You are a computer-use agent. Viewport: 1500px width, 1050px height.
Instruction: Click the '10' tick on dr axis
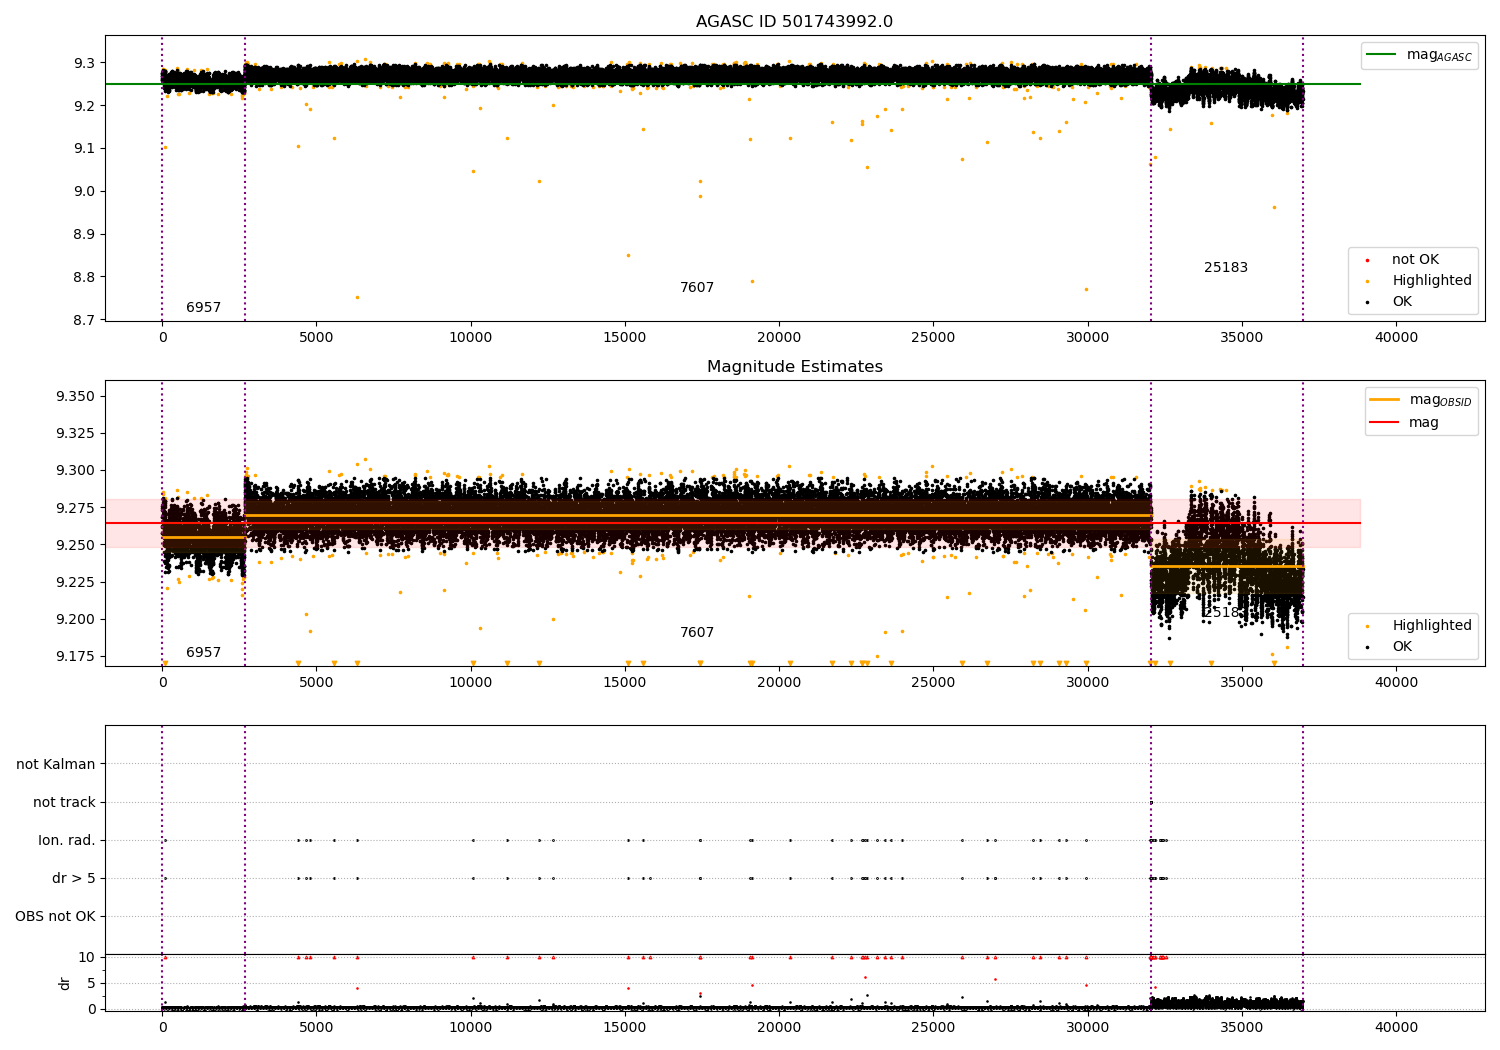87,958
